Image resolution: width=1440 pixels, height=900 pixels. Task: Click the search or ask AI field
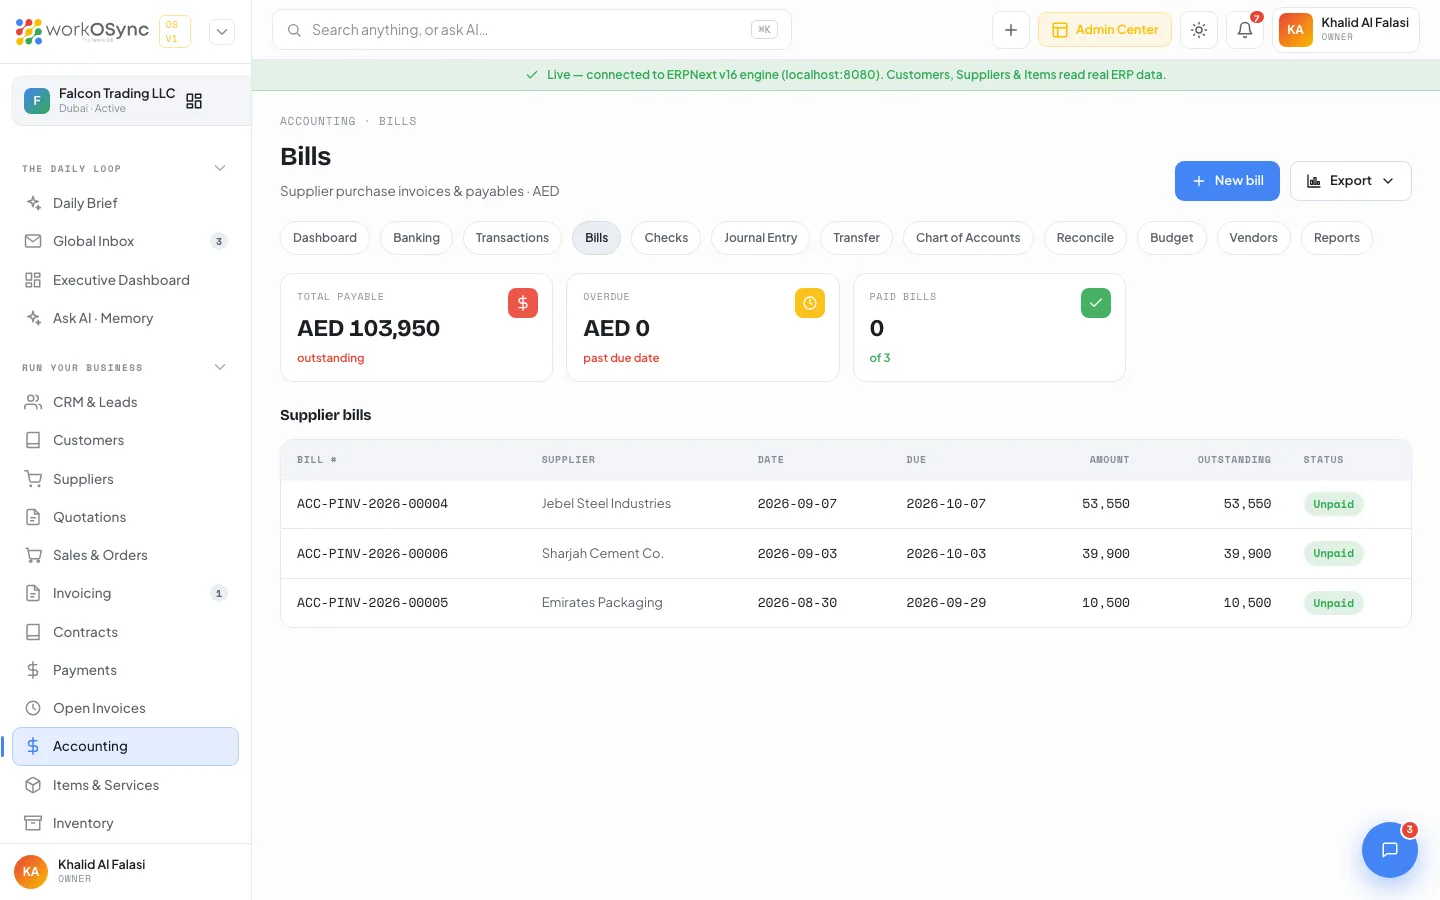coord(532,30)
